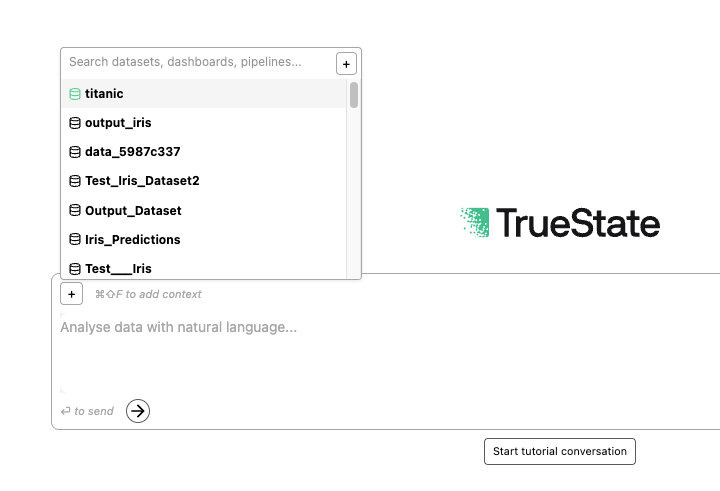This screenshot has height=491, width=720.
Task: Click the dataset list scrollbar thumb
Action: [354, 95]
